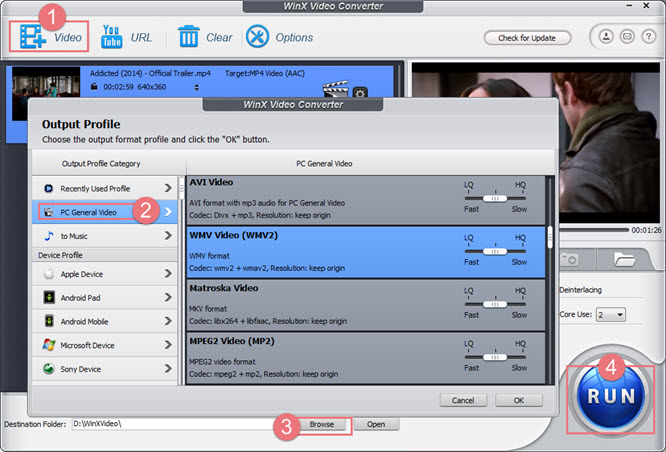Open the YouTube URL downloader icon
This screenshot has height=452, width=666.
(x=111, y=37)
